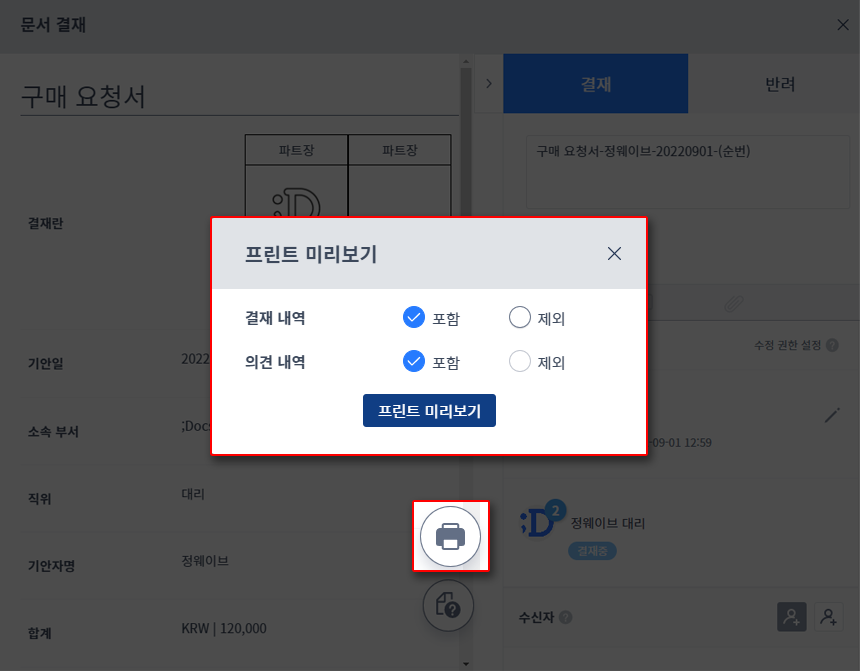This screenshot has height=671, width=860.
Task: Click the printer icon button
Action: (x=450, y=536)
